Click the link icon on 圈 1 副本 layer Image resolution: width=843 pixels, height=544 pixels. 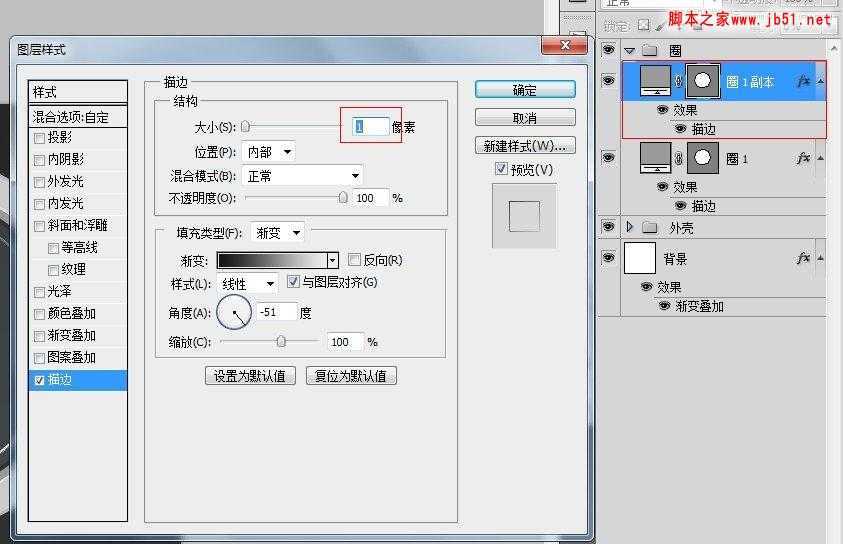(x=678, y=81)
